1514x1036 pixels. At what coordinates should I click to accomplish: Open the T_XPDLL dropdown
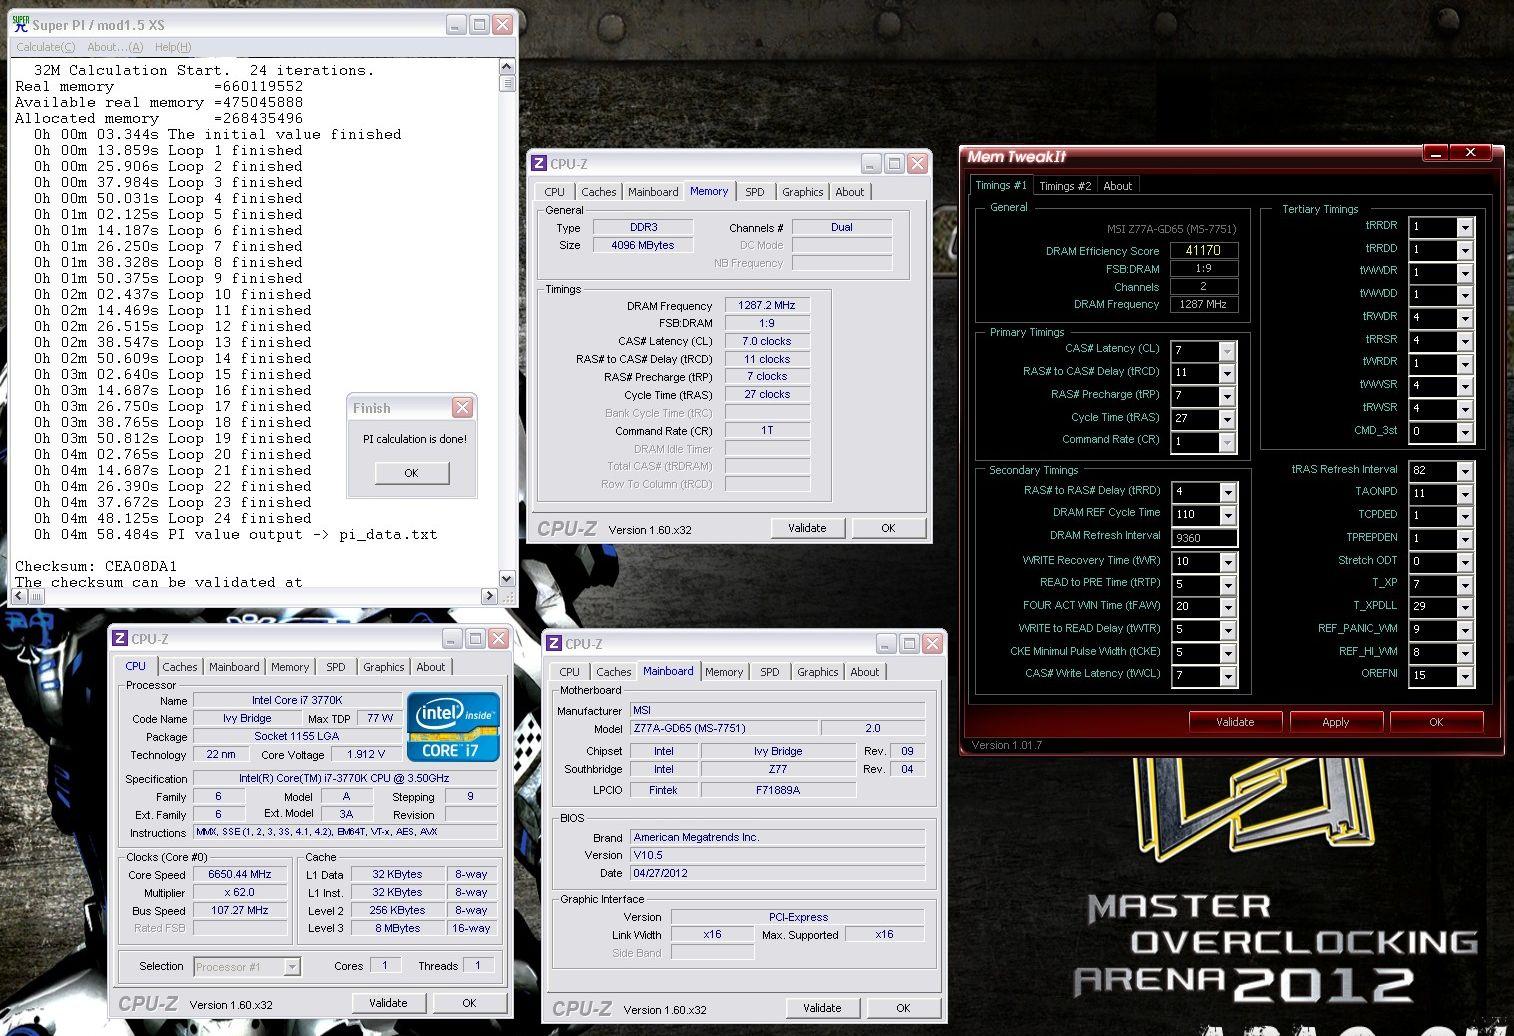click(x=1464, y=608)
